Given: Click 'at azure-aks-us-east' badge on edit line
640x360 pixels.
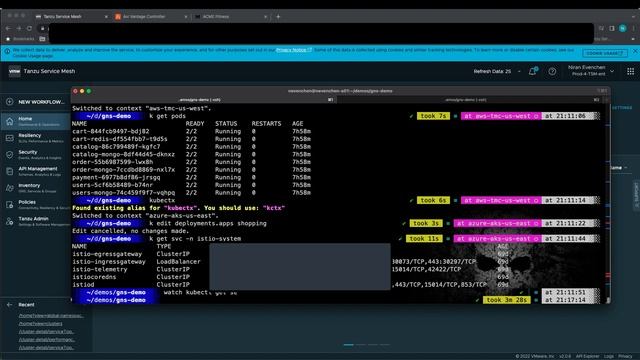Looking at the screenshot, I should [x=497, y=224].
